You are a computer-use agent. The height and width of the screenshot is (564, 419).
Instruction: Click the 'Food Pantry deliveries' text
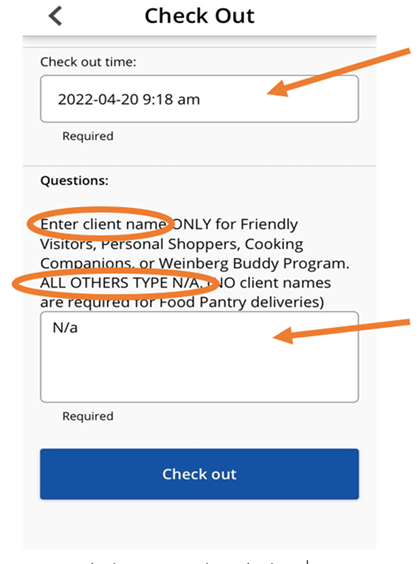point(239,303)
